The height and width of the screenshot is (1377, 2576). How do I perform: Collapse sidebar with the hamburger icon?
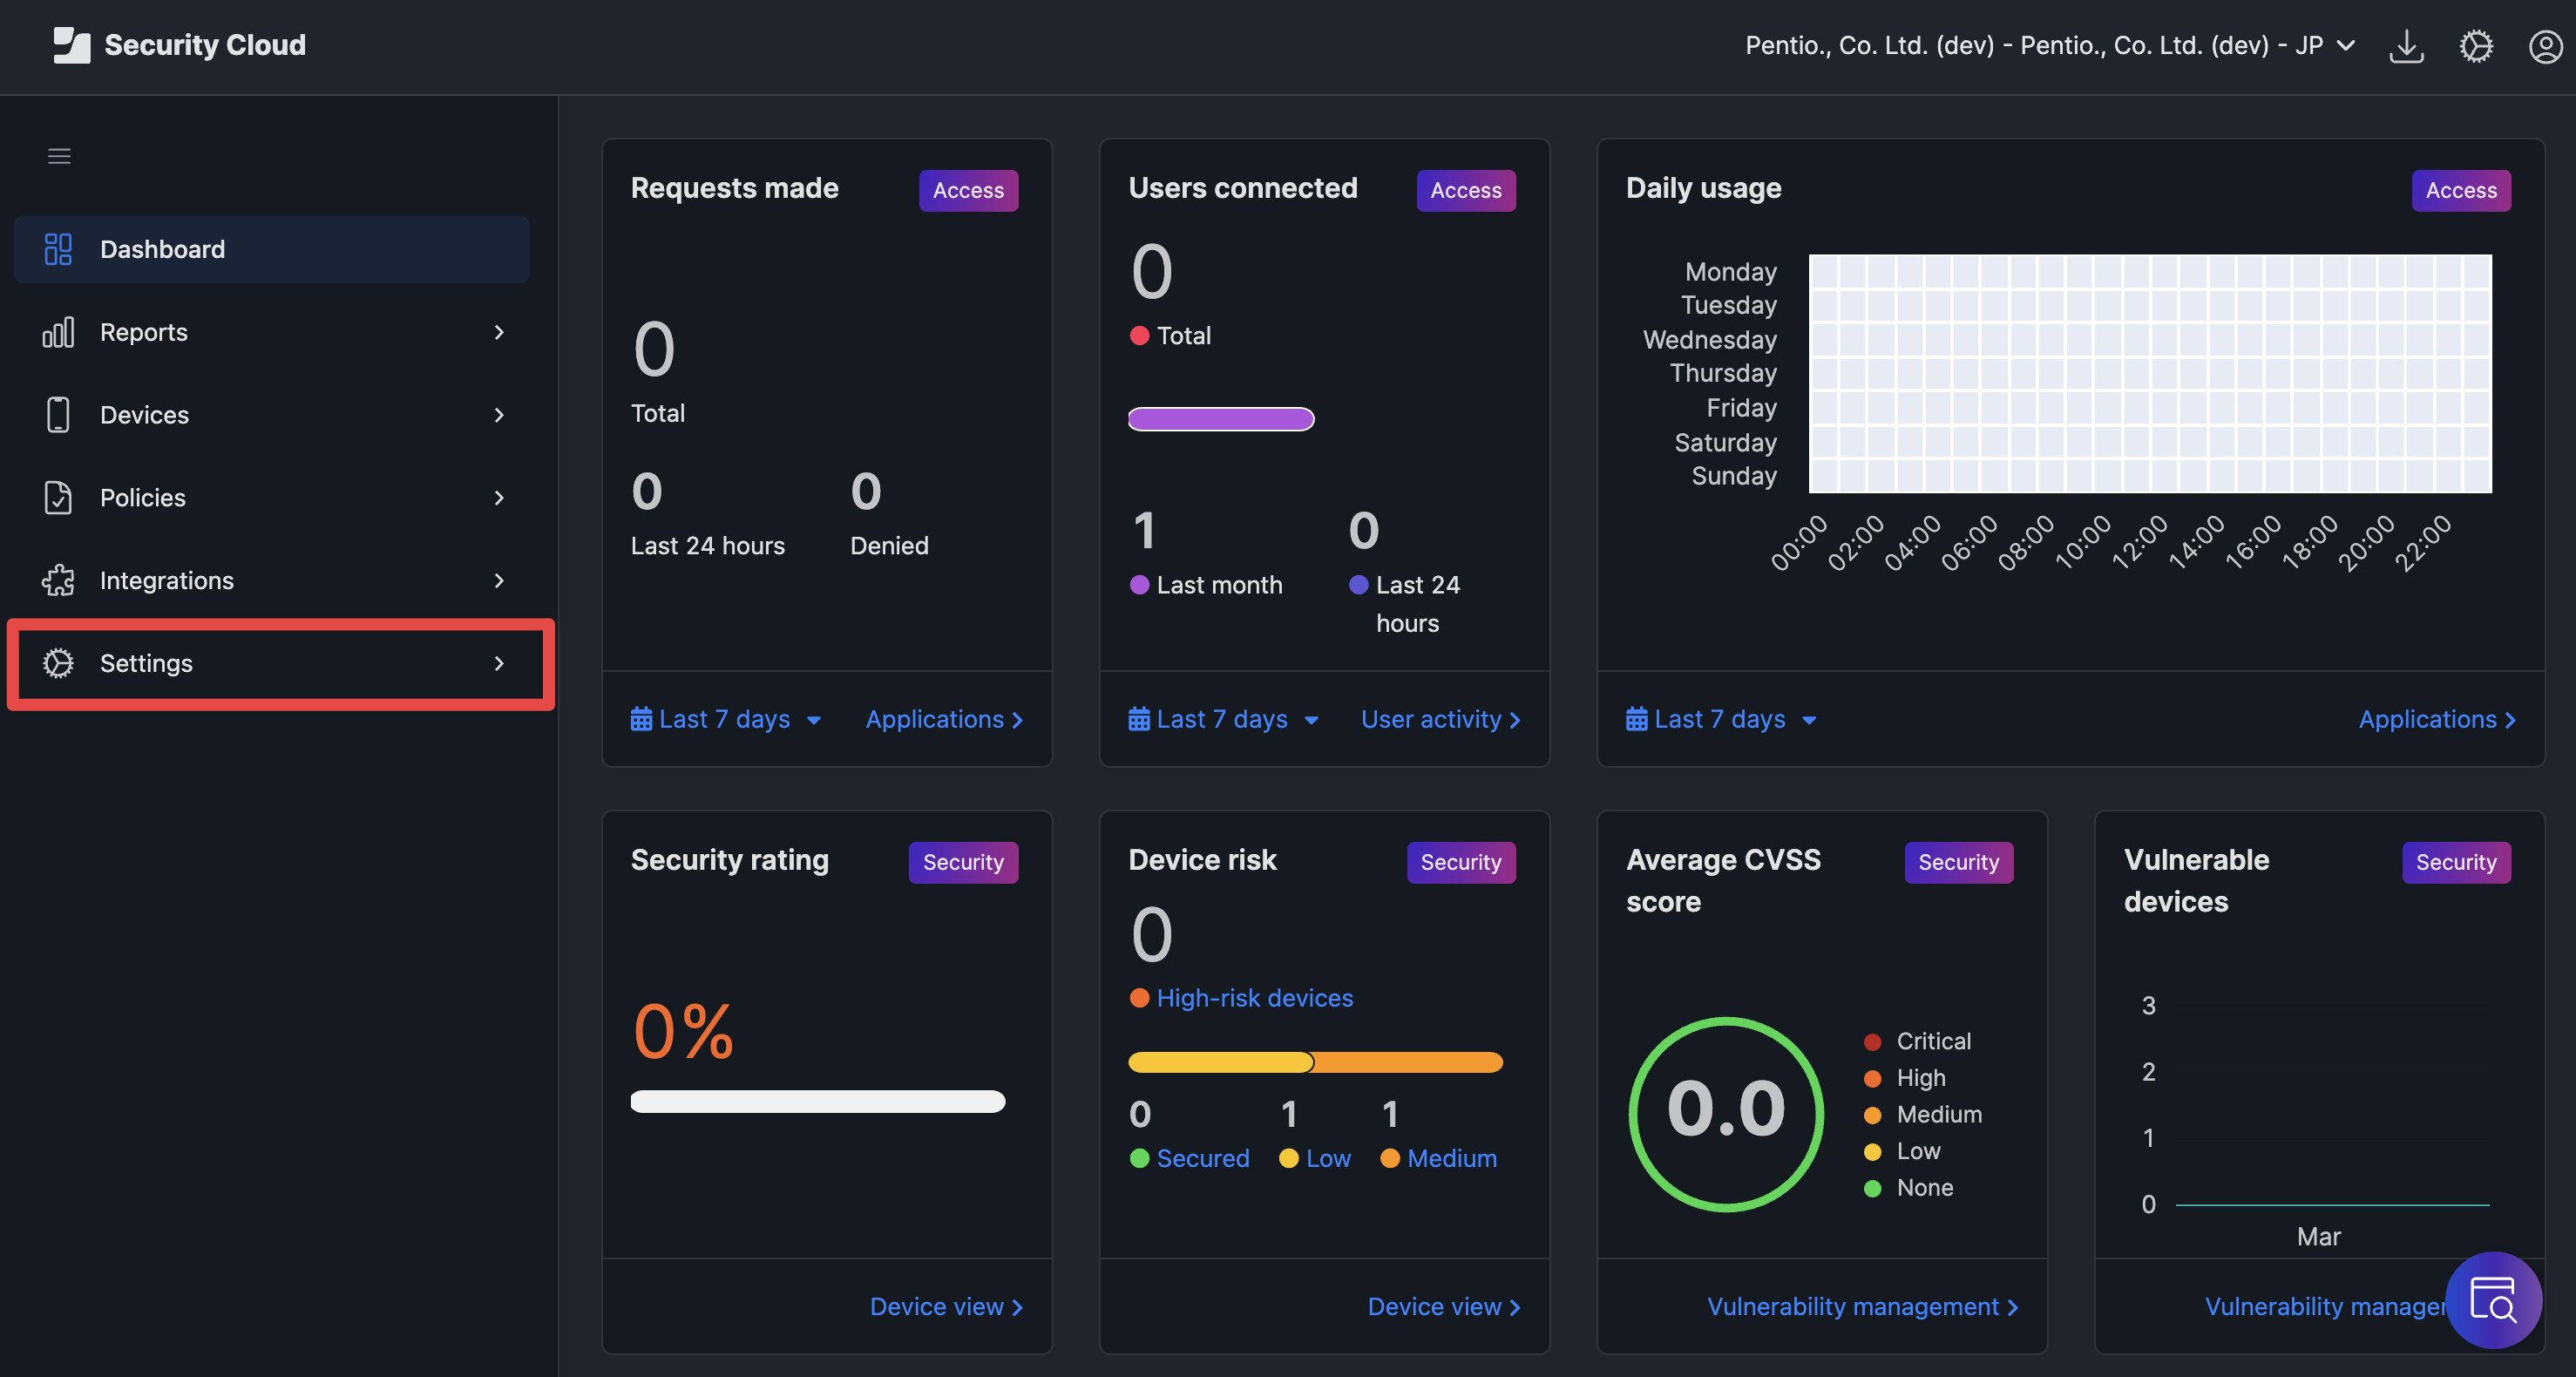point(59,156)
